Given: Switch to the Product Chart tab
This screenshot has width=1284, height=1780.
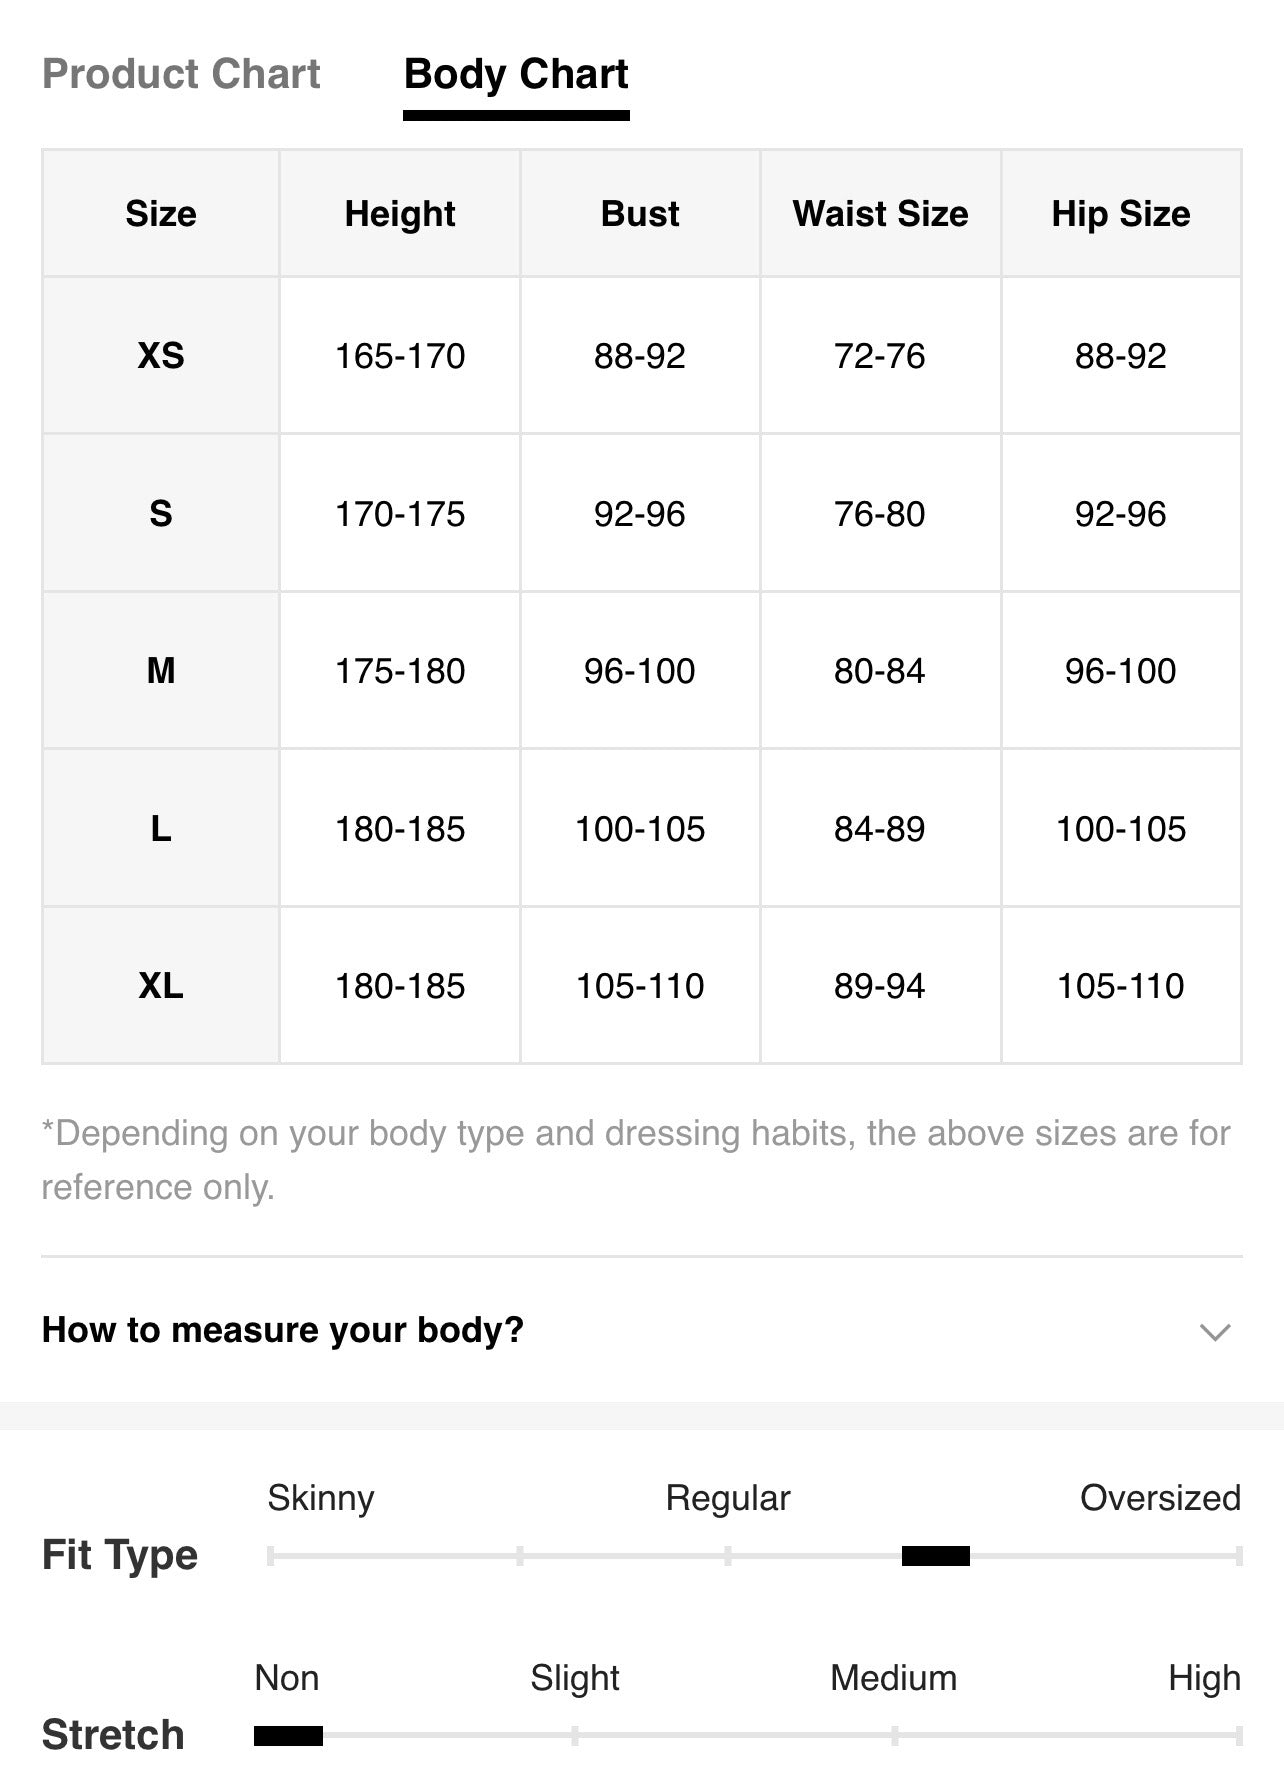Looking at the screenshot, I should point(181,74).
